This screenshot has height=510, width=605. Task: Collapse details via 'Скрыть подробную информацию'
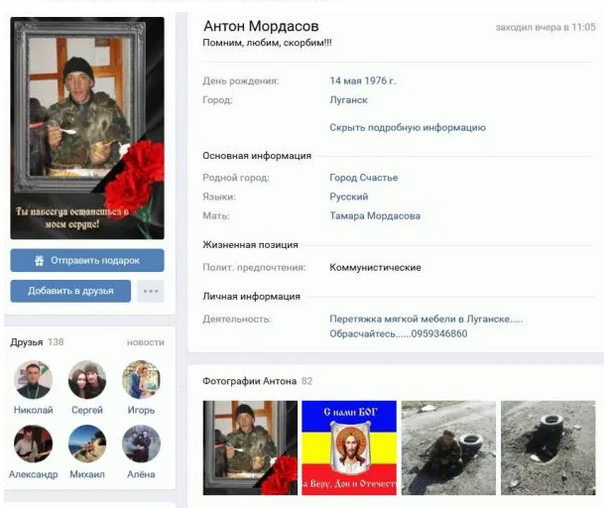coord(407,128)
